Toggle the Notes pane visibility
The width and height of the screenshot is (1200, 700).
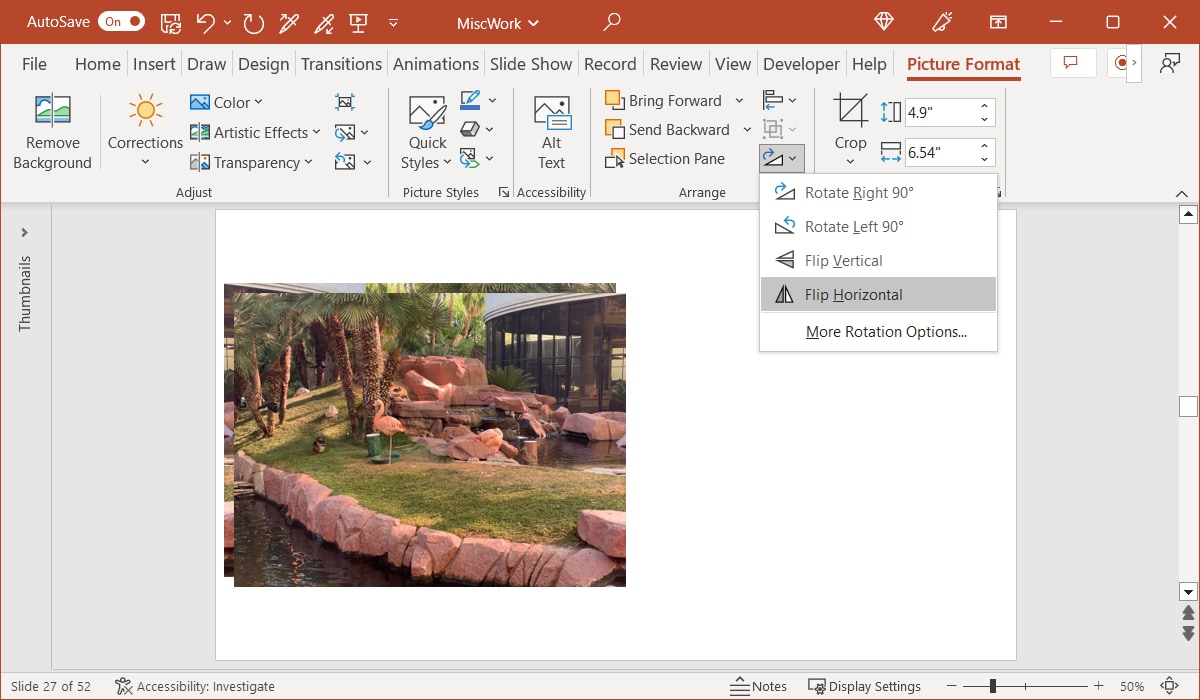[x=759, y=686]
